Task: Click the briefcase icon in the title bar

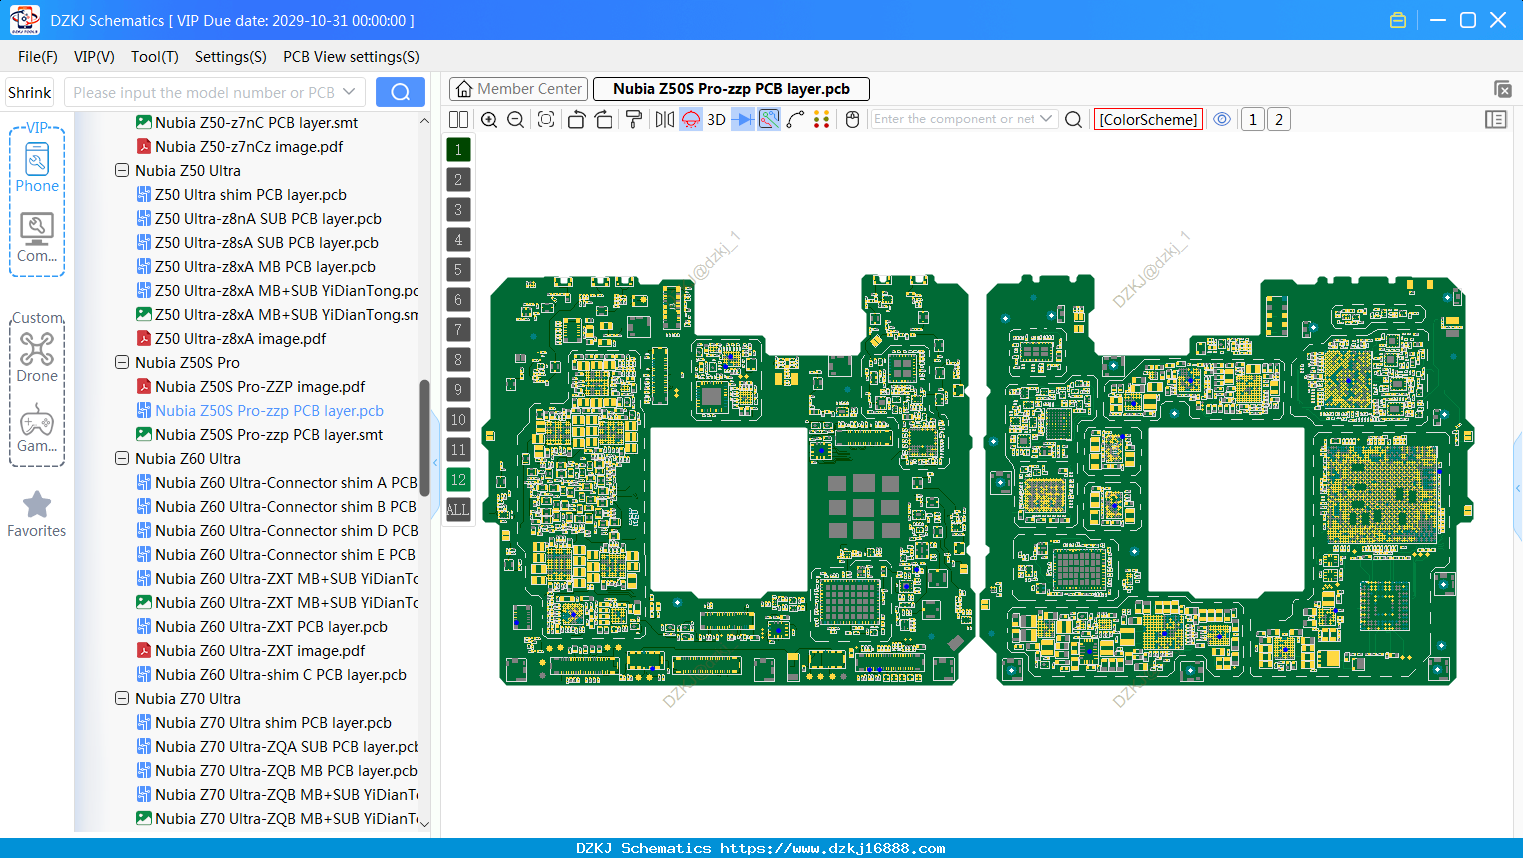Action: (1398, 20)
